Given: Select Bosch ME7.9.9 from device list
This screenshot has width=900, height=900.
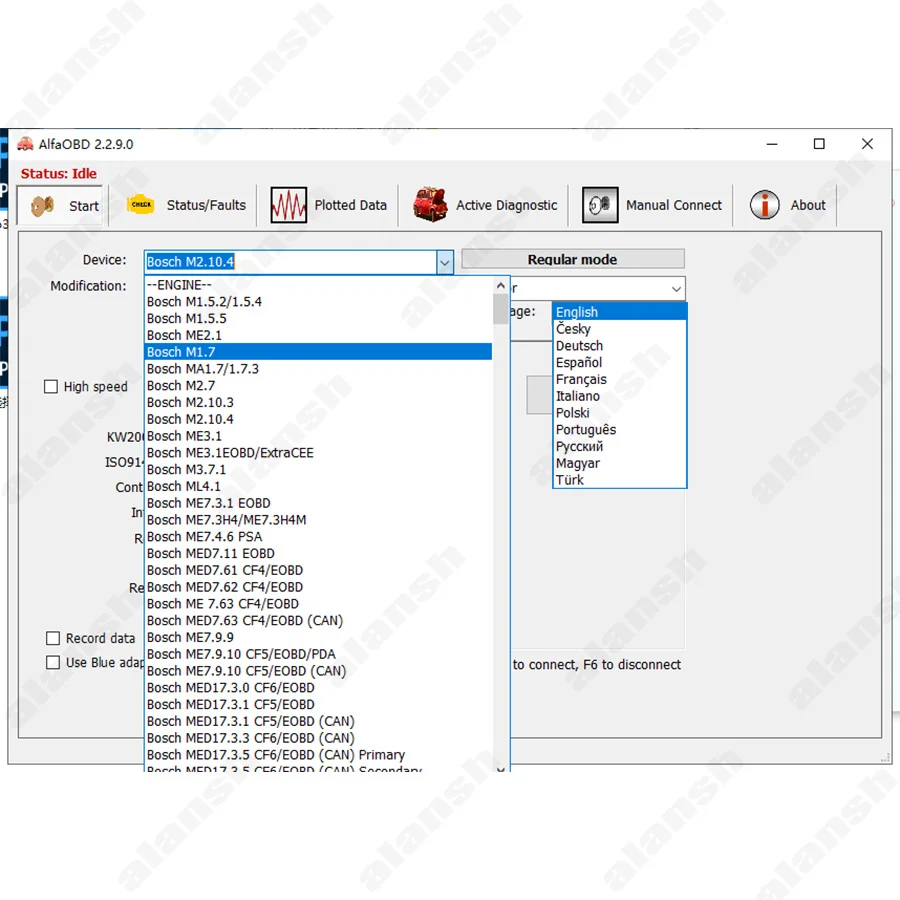Looking at the screenshot, I should pyautogui.click(x=190, y=637).
